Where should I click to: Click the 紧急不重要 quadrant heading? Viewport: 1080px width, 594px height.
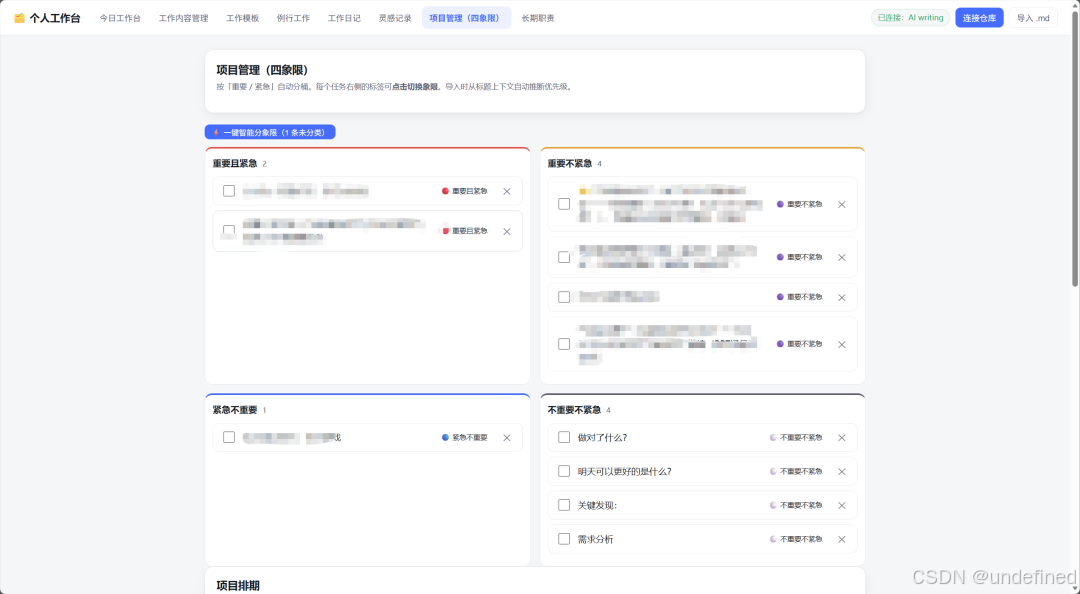point(235,410)
